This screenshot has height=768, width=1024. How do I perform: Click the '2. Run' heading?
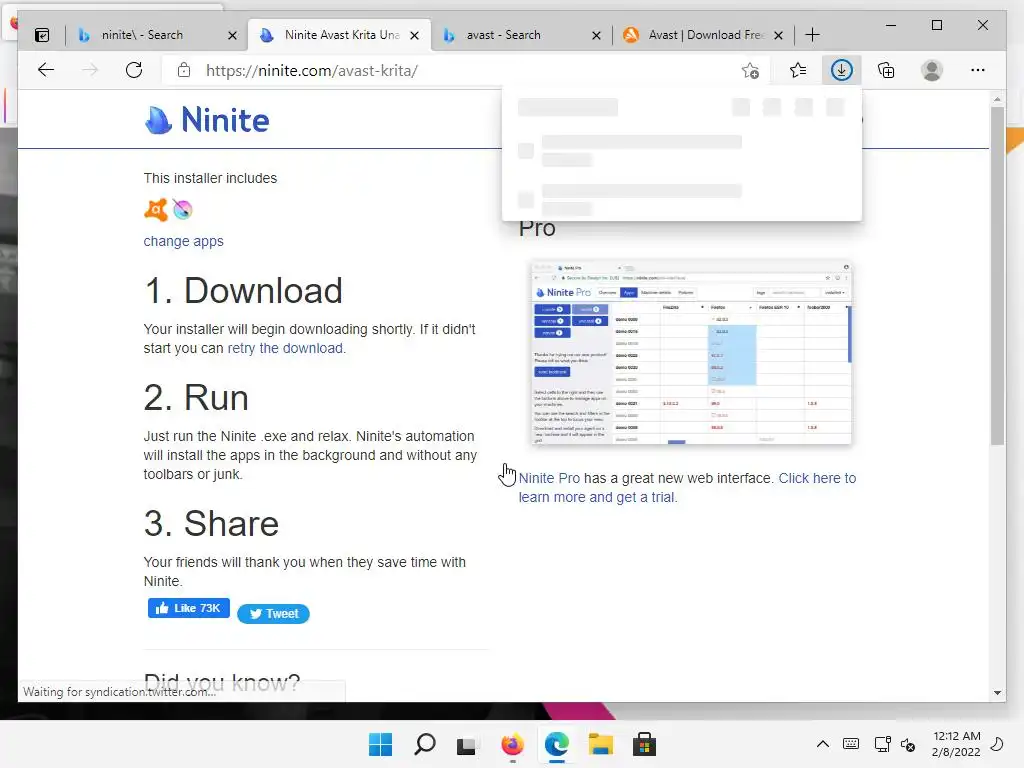tap(196, 398)
